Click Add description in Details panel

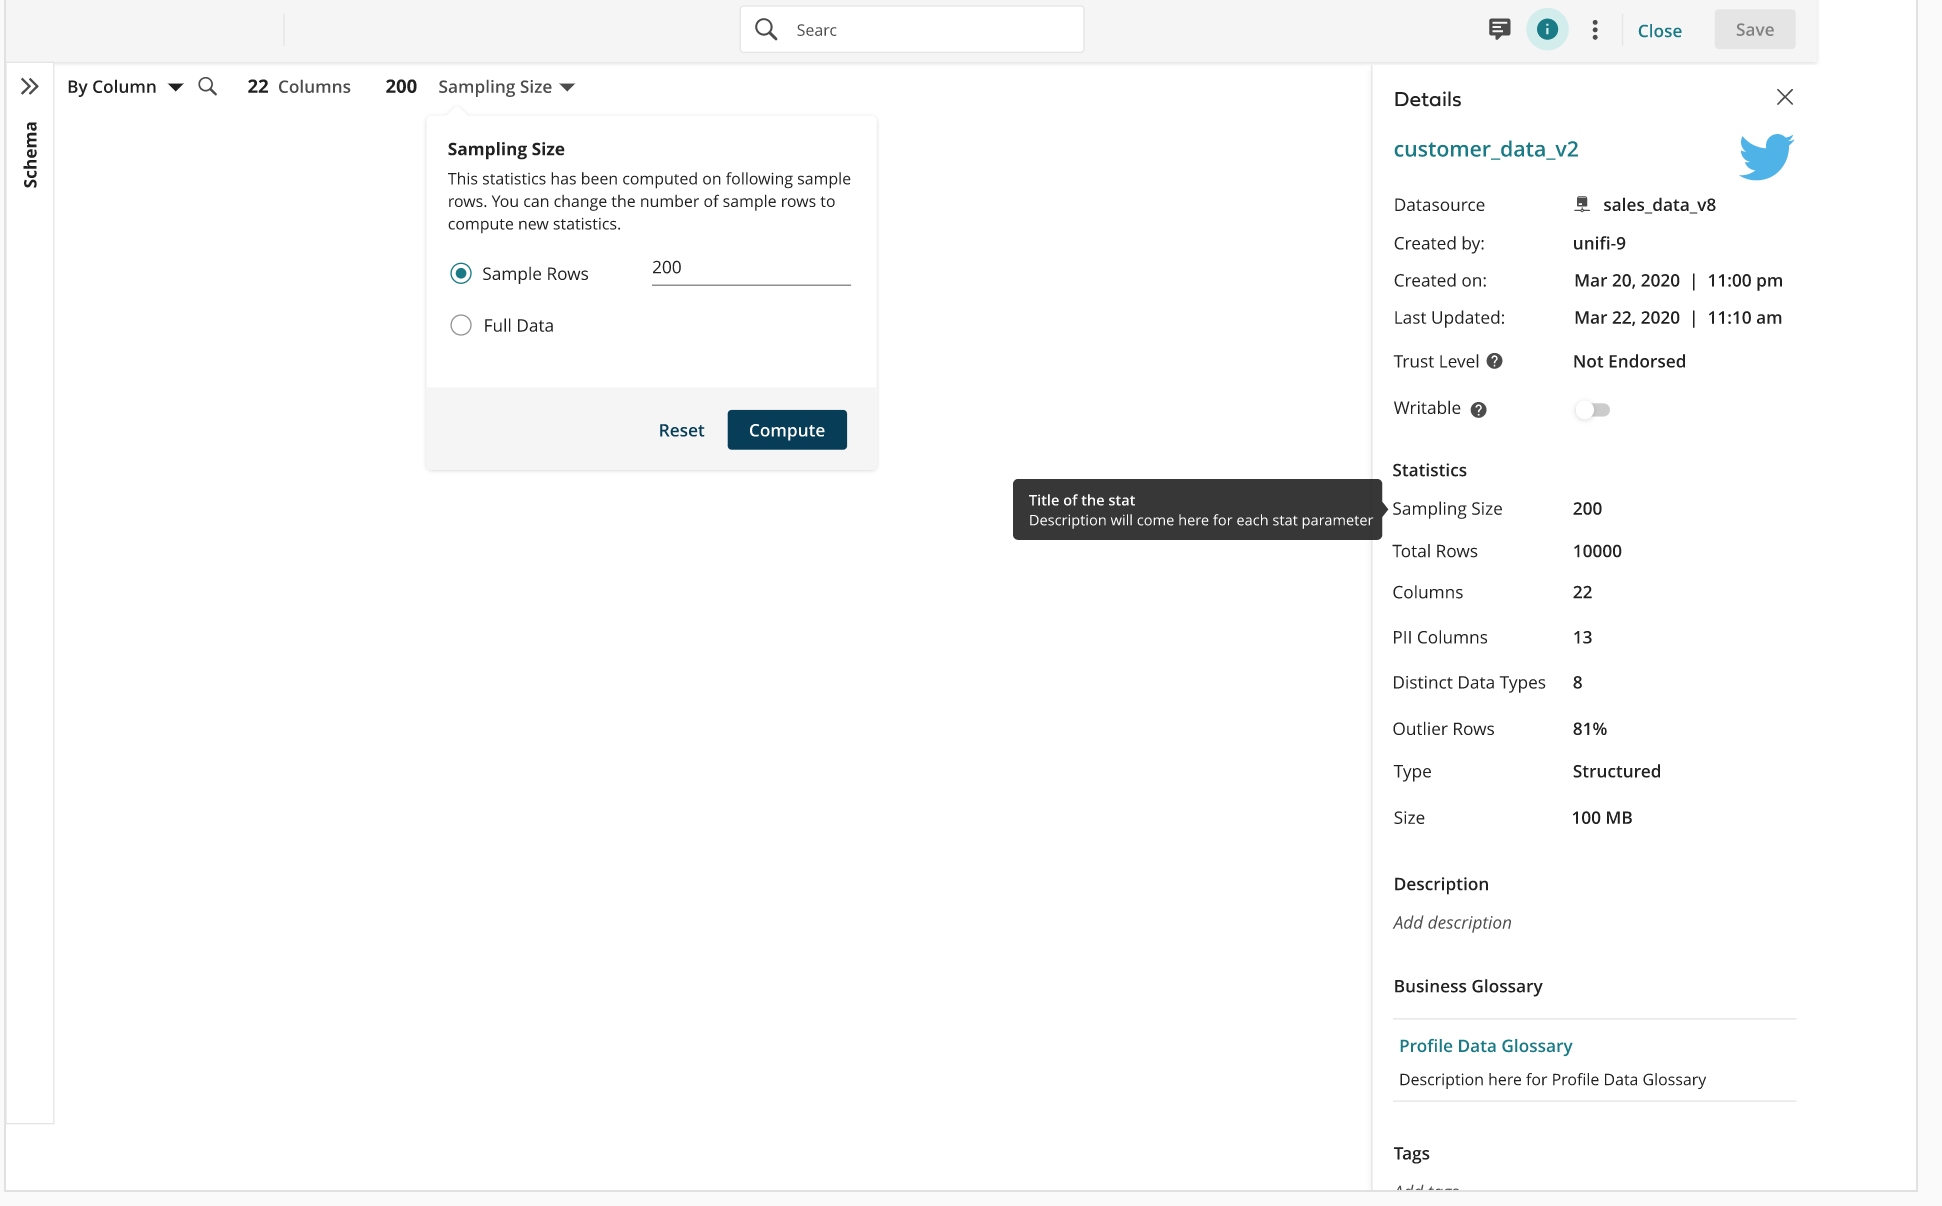click(x=1452, y=922)
